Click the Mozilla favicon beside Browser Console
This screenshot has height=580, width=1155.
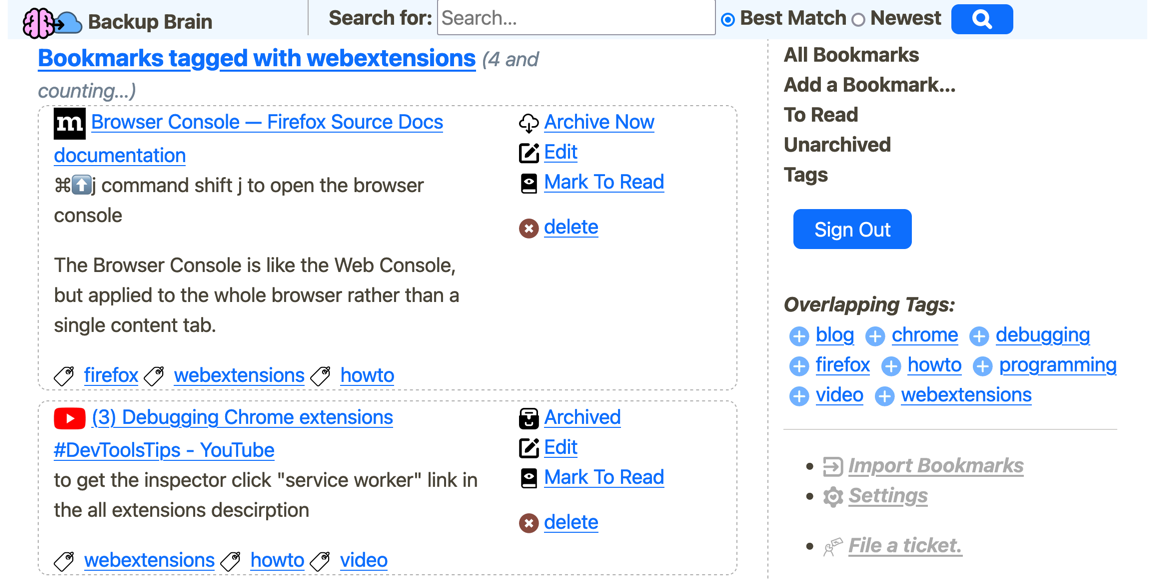point(69,123)
